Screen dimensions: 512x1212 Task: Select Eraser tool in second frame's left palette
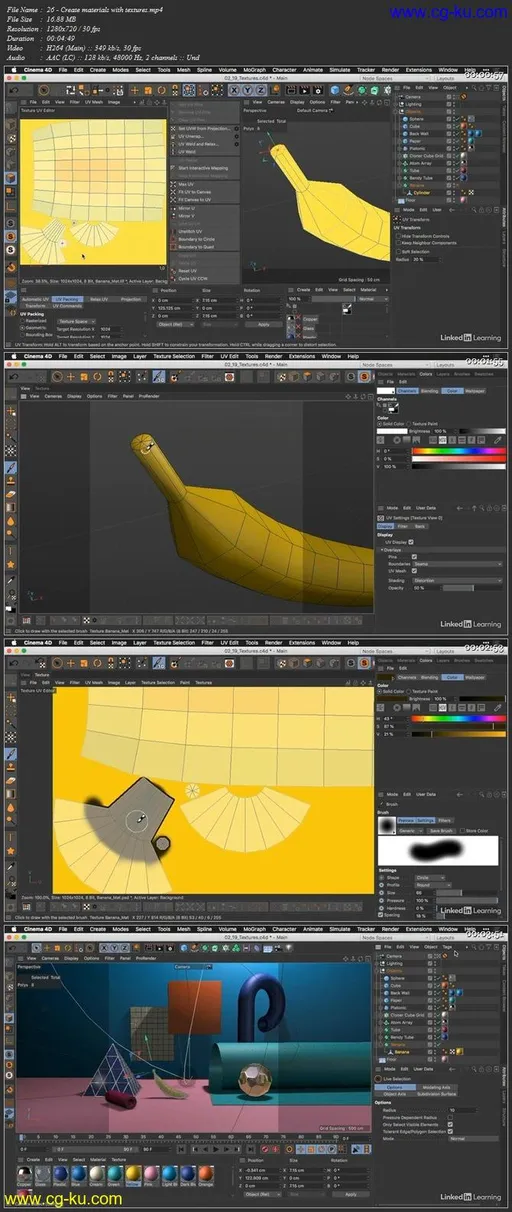pos(11,494)
